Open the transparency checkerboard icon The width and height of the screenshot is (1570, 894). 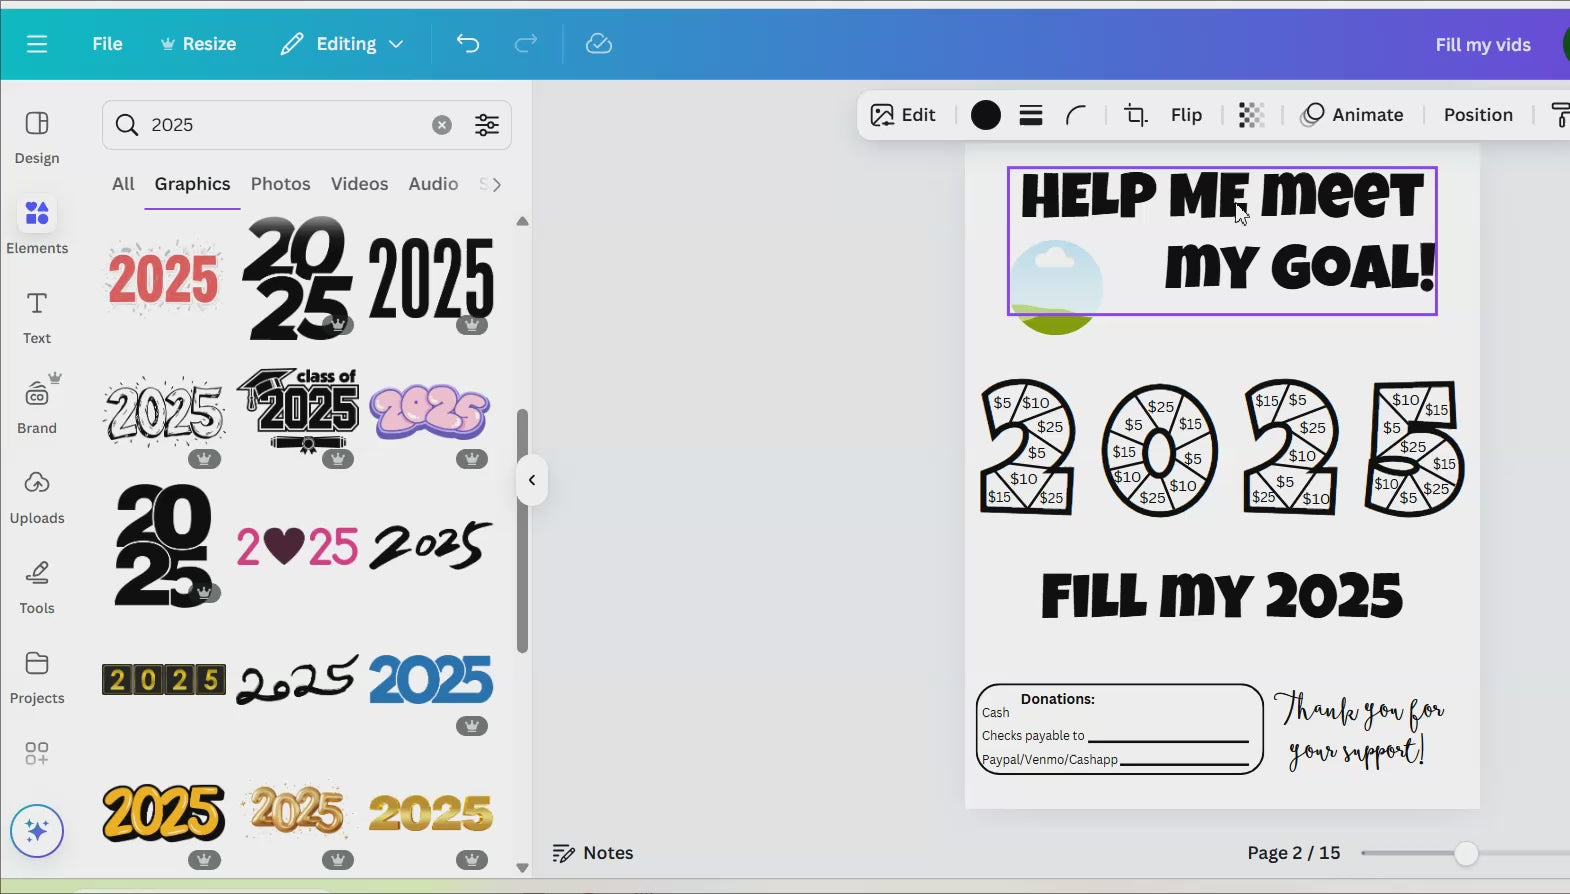point(1251,115)
